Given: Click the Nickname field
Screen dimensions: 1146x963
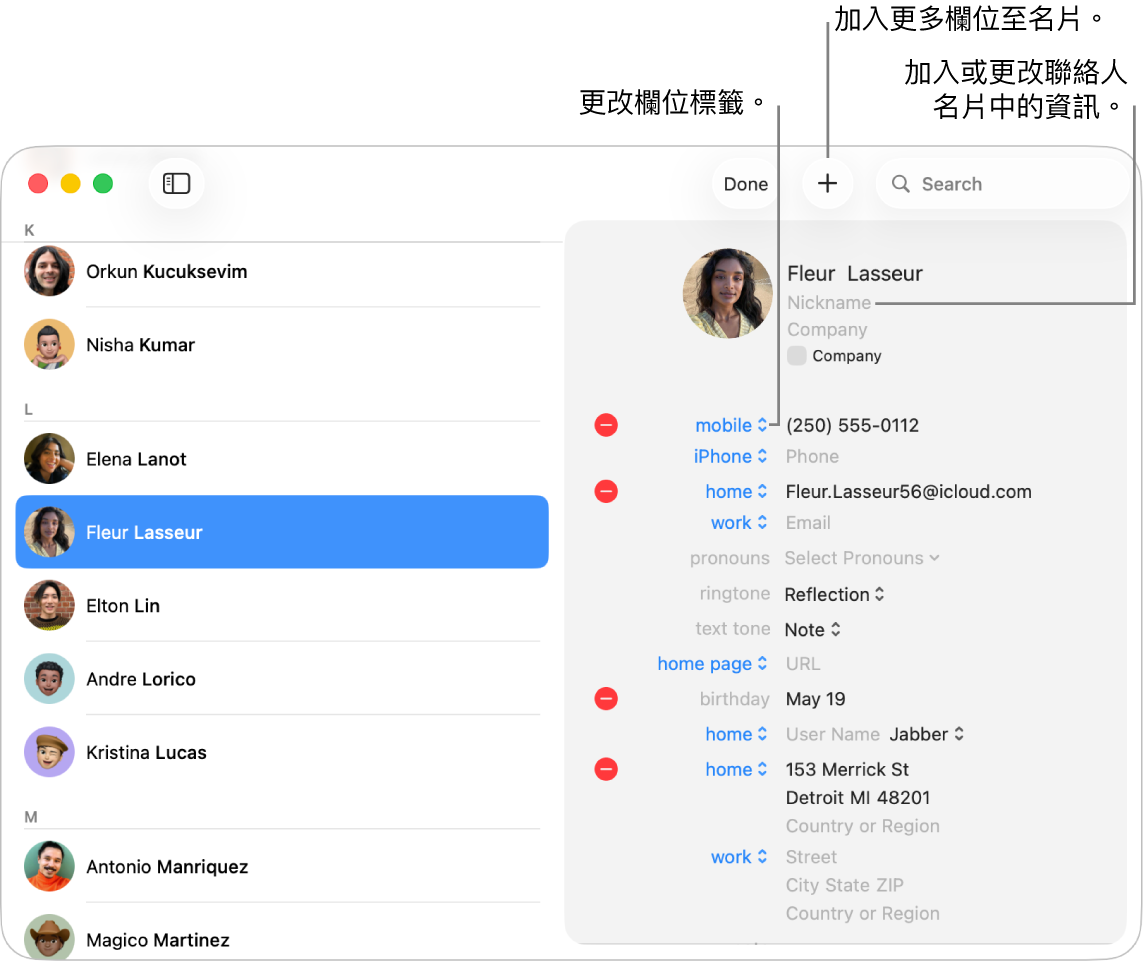Looking at the screenshot, I should [829, 302].
